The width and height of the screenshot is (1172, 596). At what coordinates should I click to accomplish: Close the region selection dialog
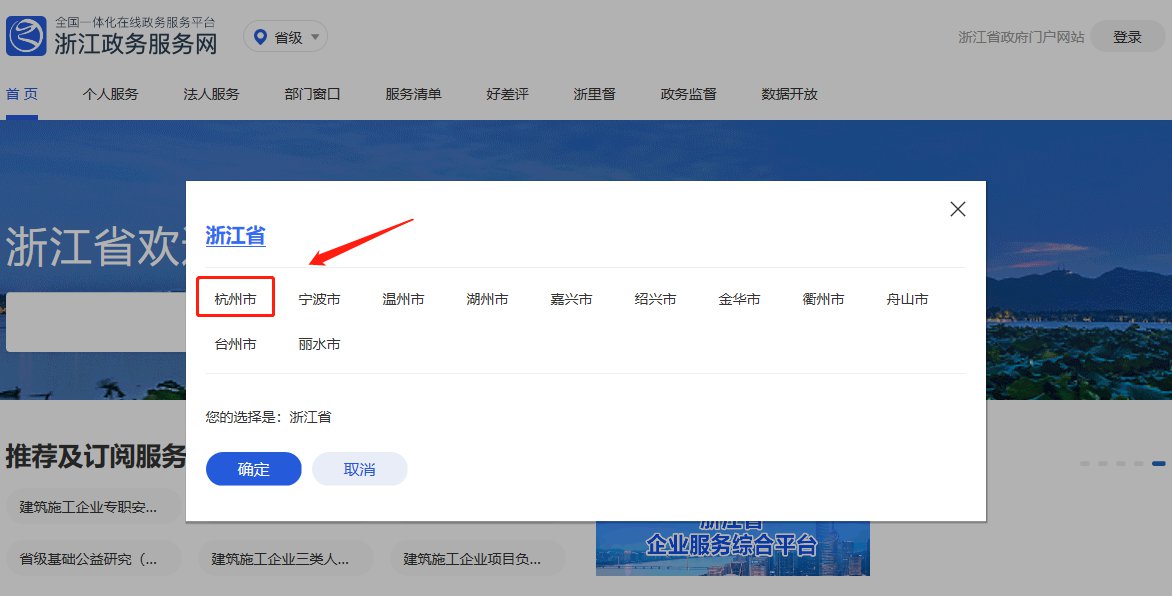click(x=957, y=209)
